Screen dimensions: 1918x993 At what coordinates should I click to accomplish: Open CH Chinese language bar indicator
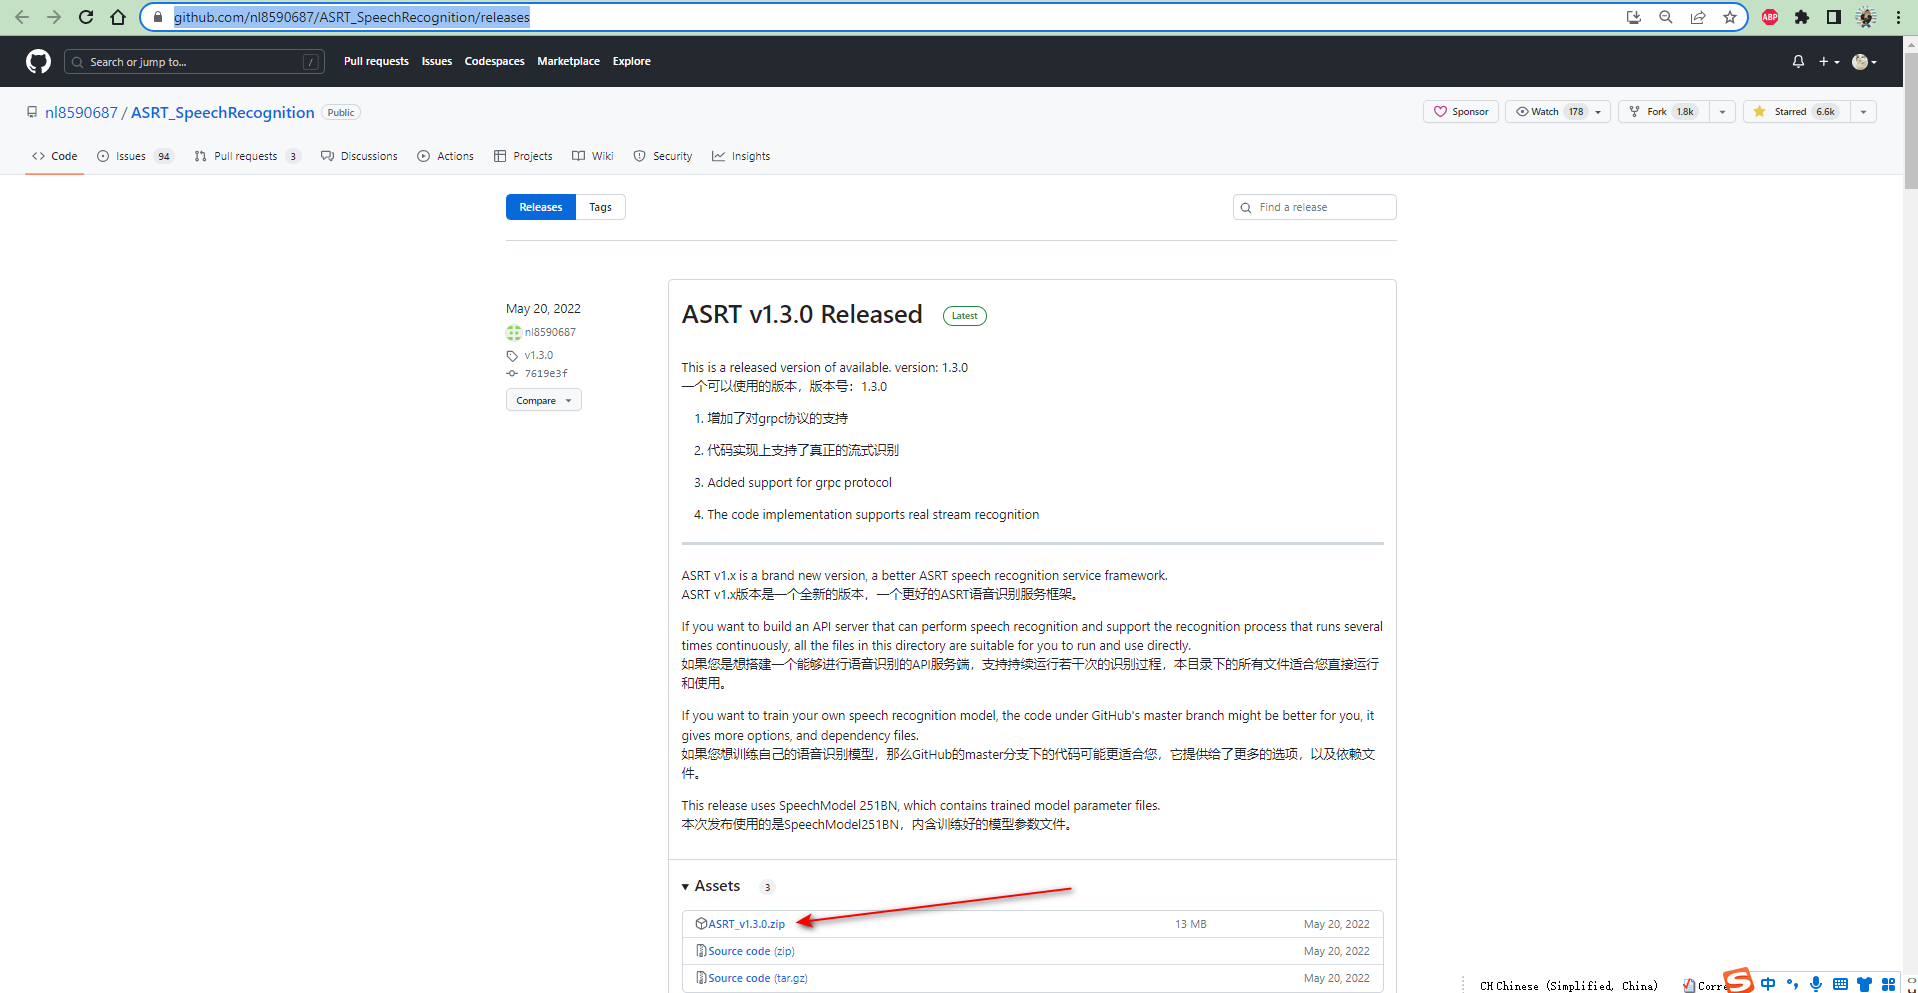click(1568, 986)
